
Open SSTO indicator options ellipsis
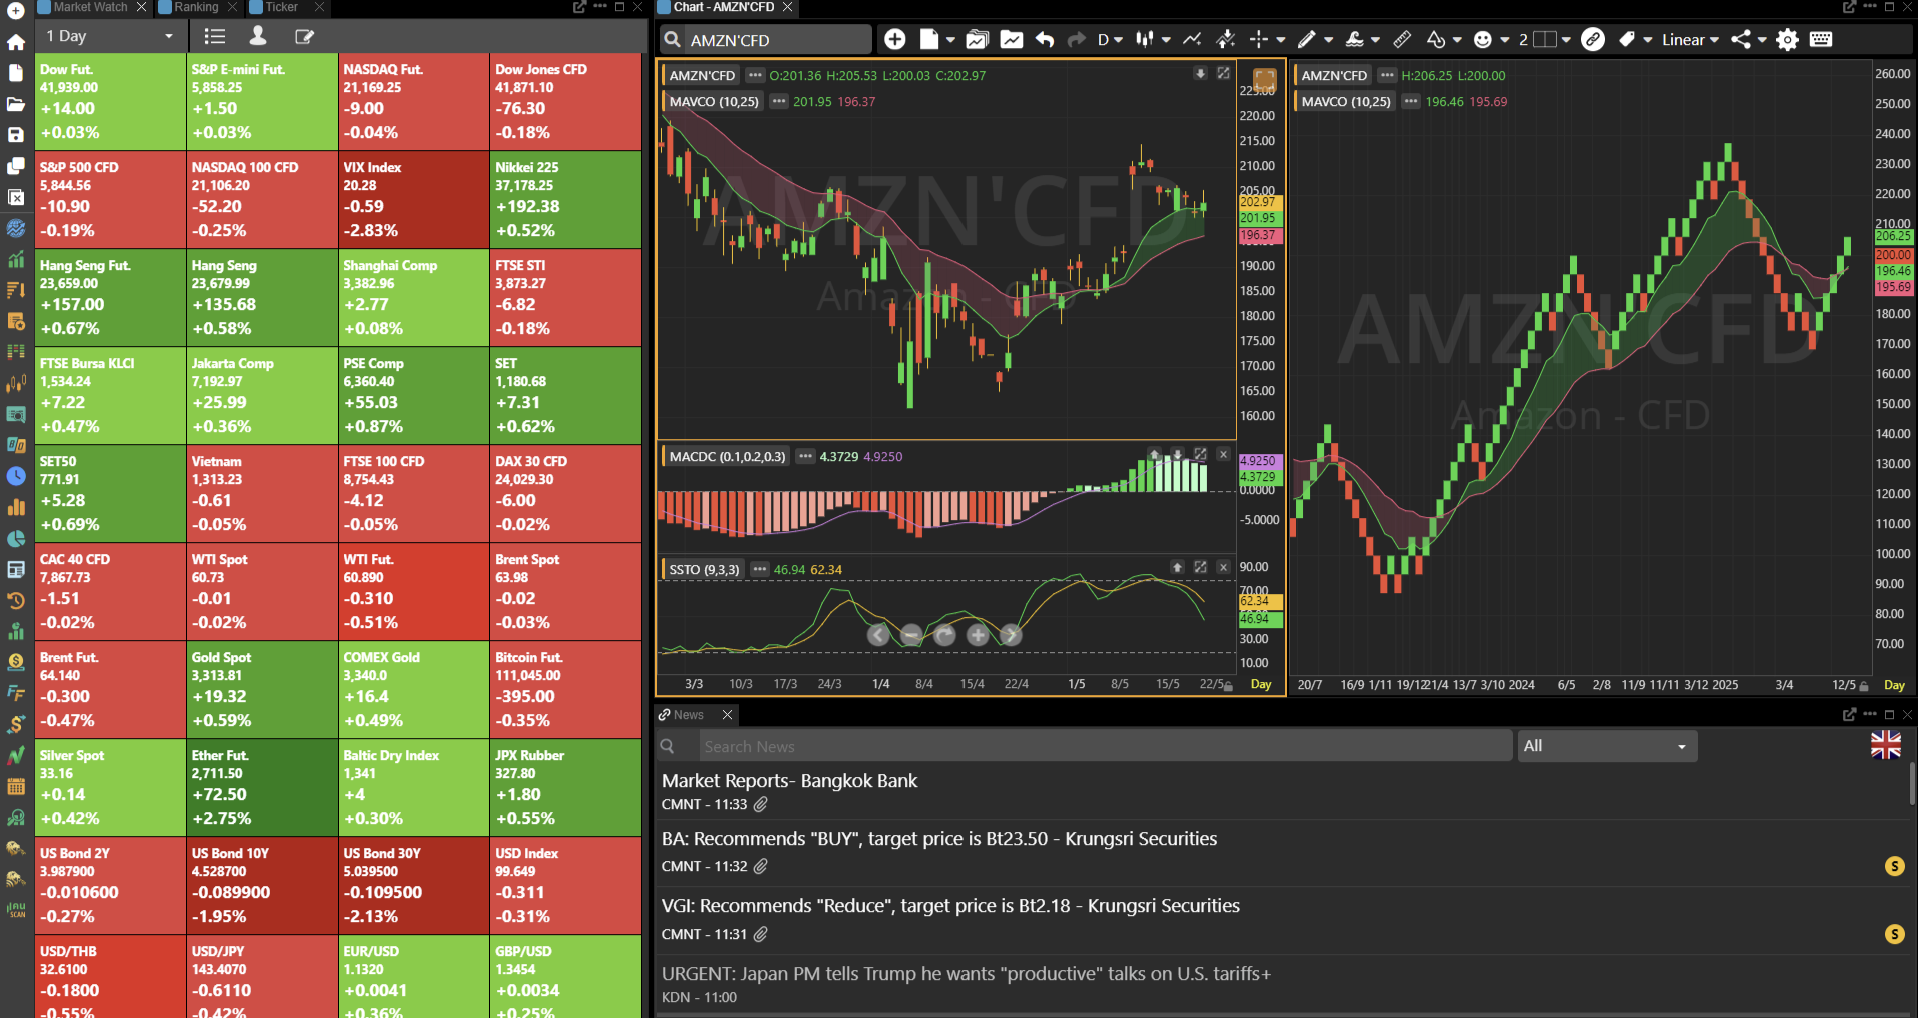[760, 569]
